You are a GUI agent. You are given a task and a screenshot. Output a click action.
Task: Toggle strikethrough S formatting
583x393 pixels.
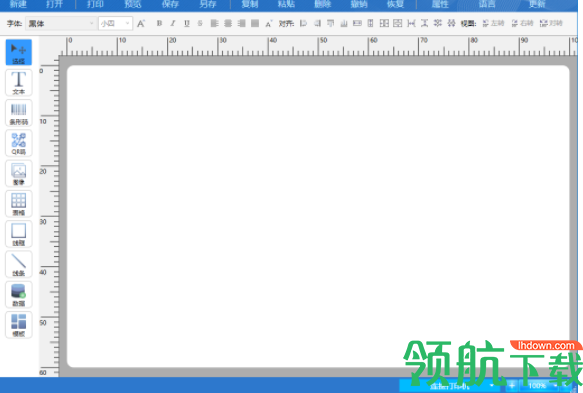point(200,23)
